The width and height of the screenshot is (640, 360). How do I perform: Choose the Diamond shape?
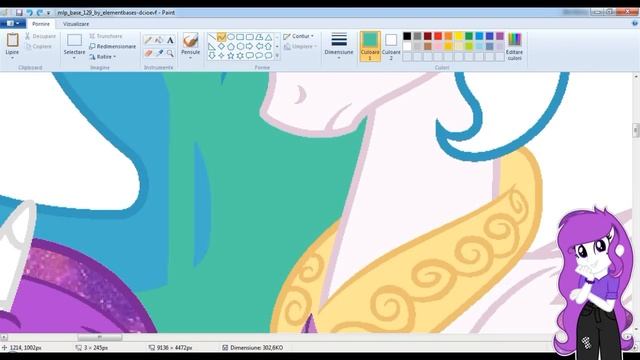click(x=221, y=47)
